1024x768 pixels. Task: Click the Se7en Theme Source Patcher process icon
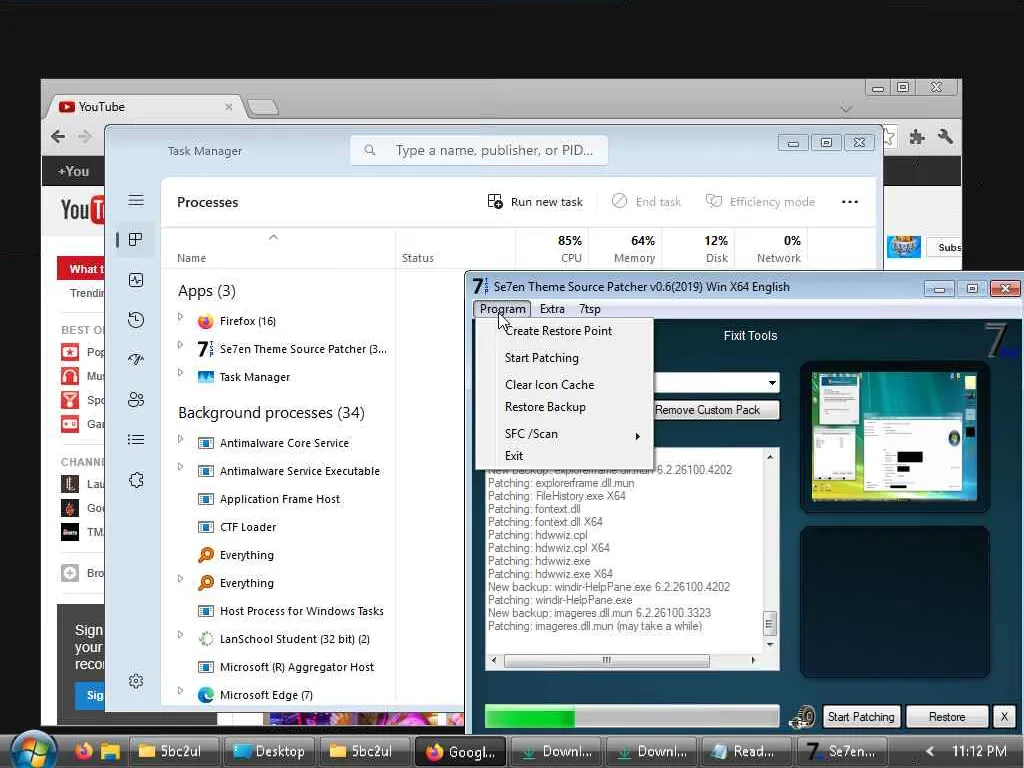(205, 349)
